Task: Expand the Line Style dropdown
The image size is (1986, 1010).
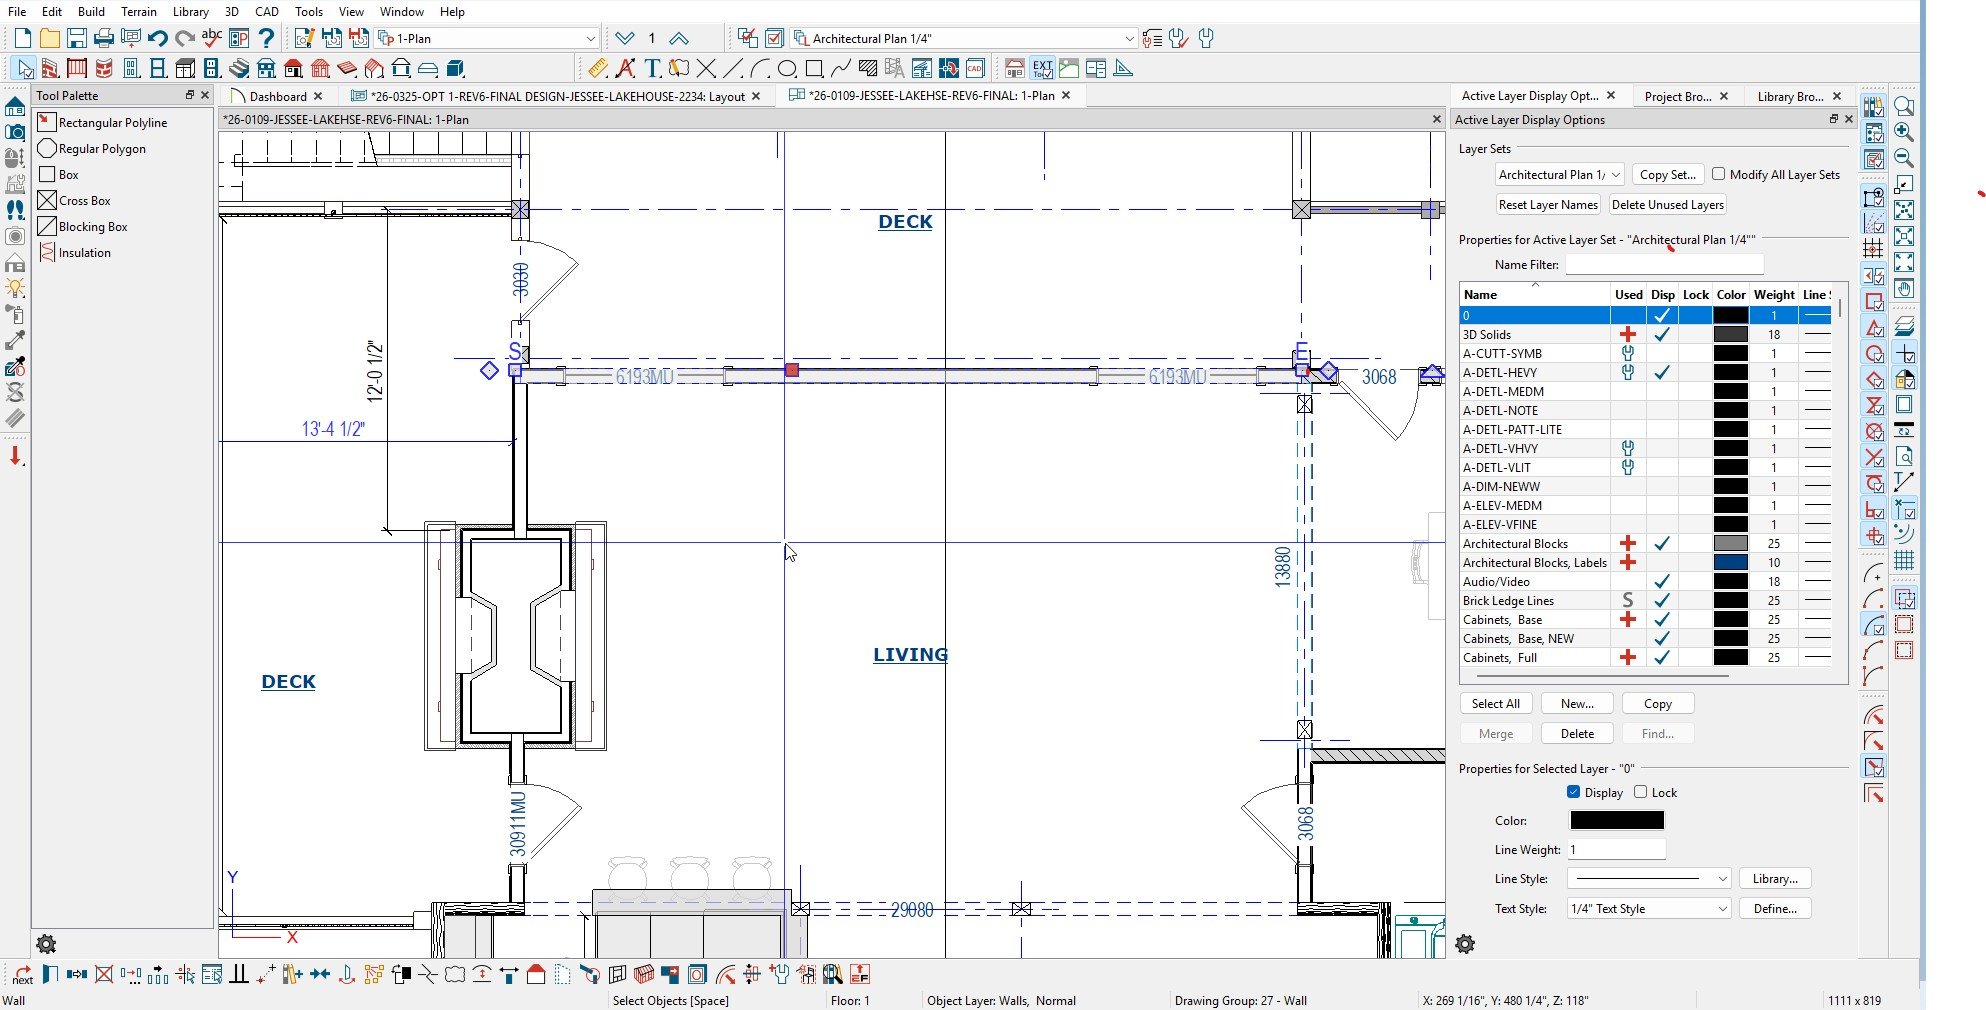Action: tap(1648, 879)
